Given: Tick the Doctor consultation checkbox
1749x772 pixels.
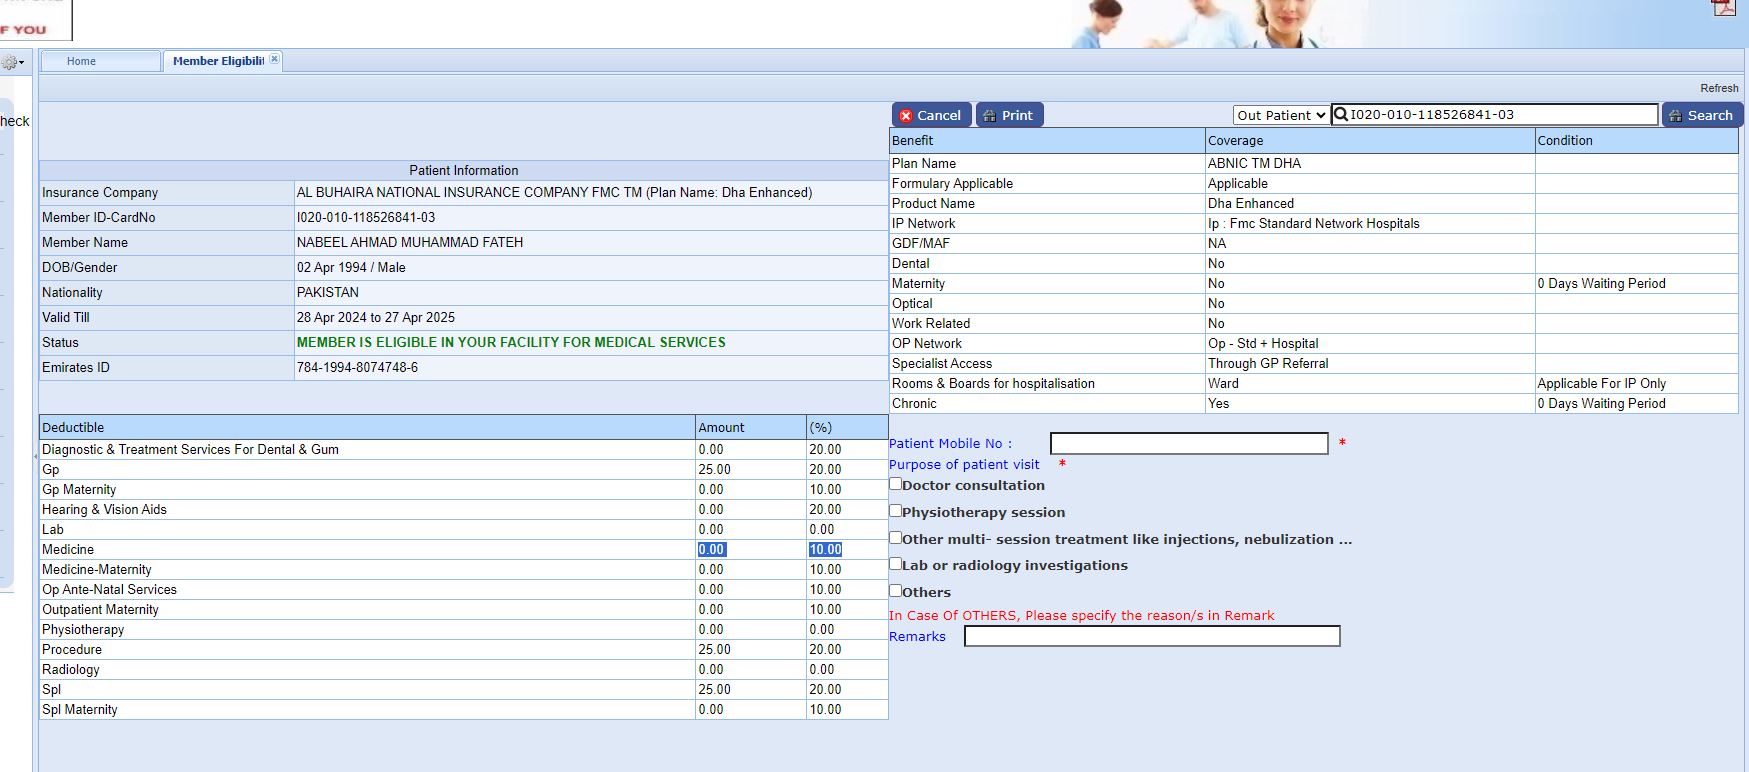Looking at the screenshot, I should click(x=896, y=484).
